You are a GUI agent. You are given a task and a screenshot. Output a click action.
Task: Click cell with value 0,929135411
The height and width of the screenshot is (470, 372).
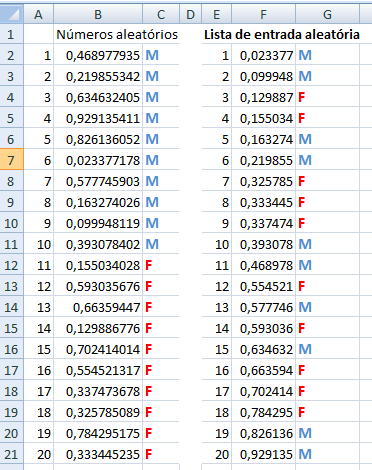coord(98,118)
